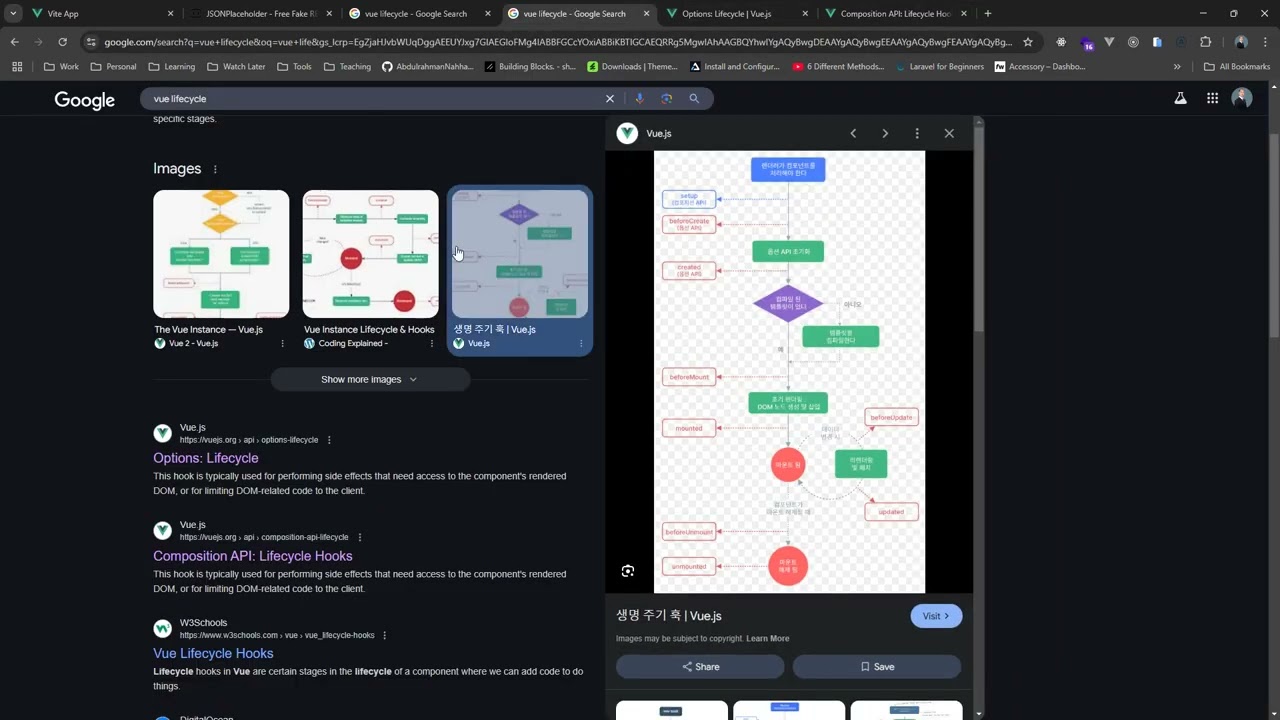This screenshot has width=1280, height=720.
Task: Open Chrome apps grid in bookmarks bar
Action: point(17,67)
